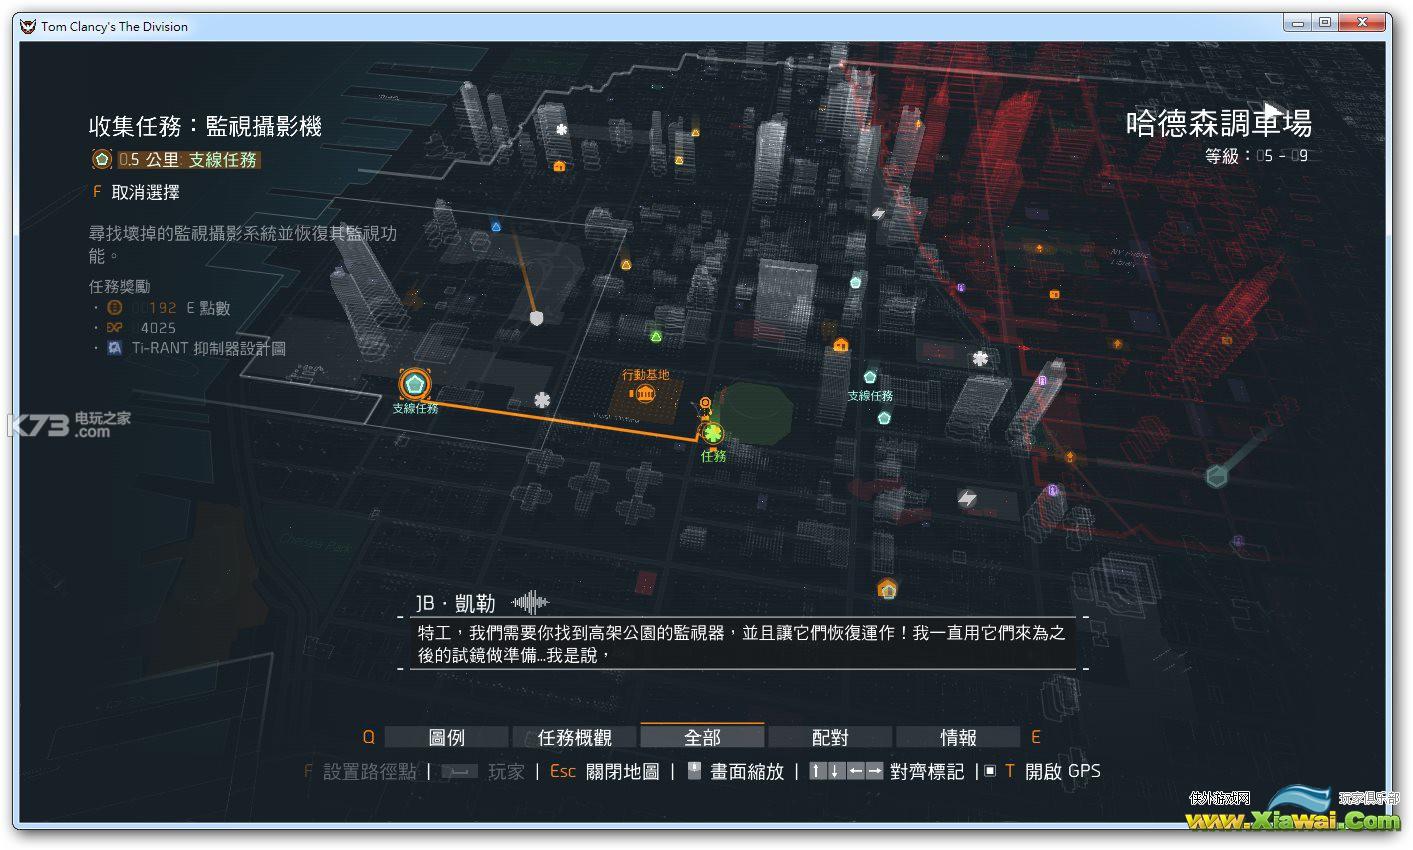This screenshot has height=850, width=1413.
Task: Click the 哈德森調車場 district name
Action: 1218,123
